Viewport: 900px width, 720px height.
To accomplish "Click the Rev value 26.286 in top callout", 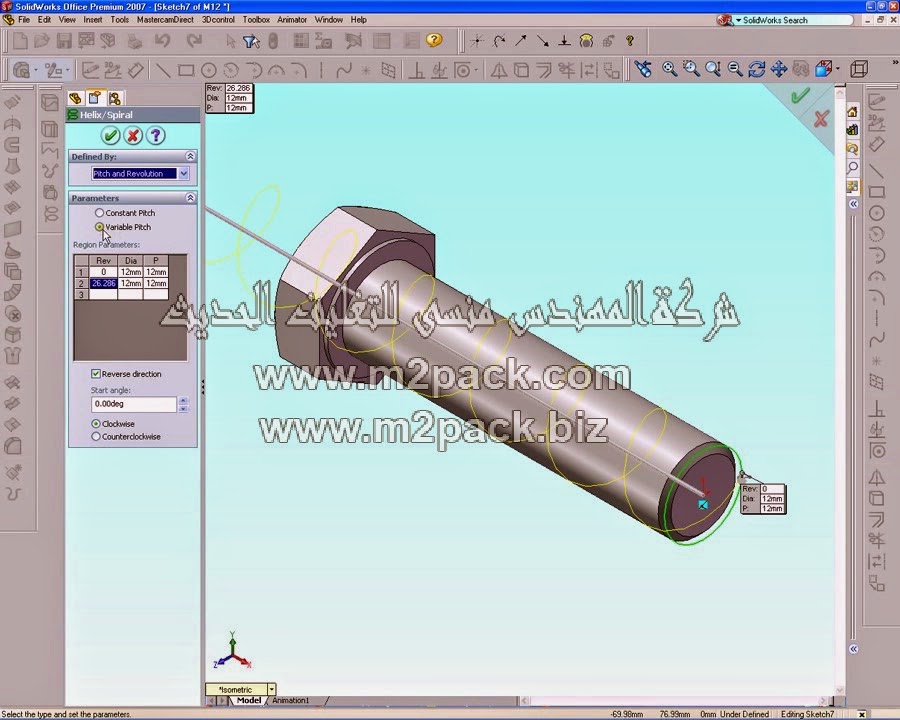I will [x=238, y=88].
